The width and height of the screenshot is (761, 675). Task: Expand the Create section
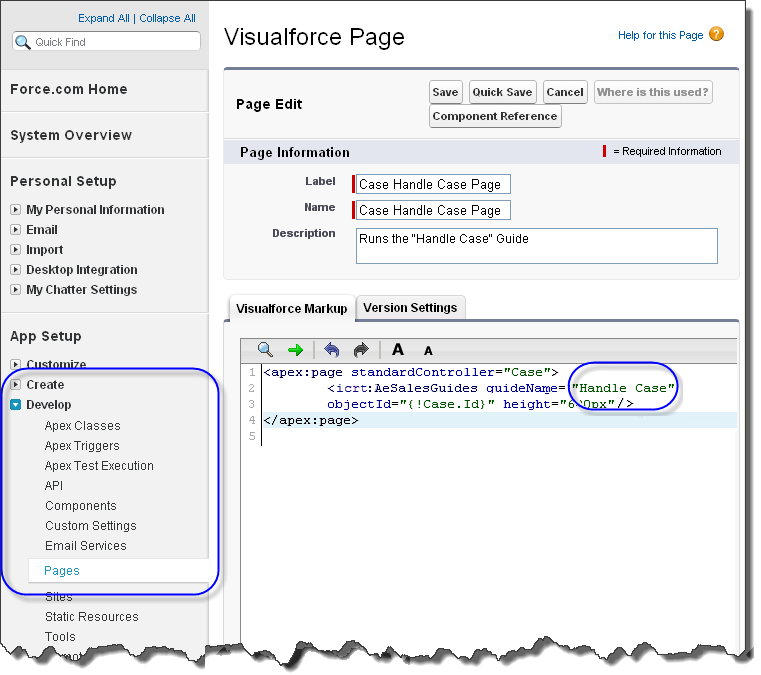(x=16, y=384)
